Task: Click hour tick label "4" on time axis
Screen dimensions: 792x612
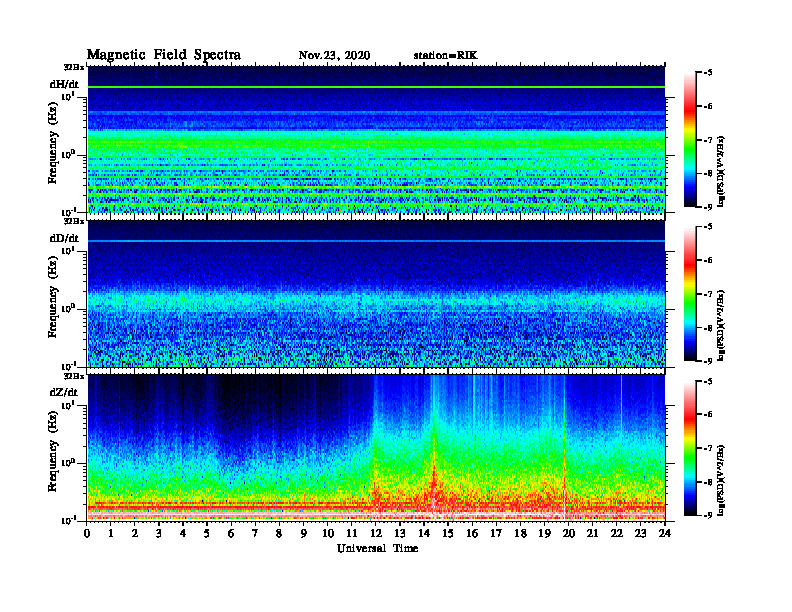Action: [183, 533]
